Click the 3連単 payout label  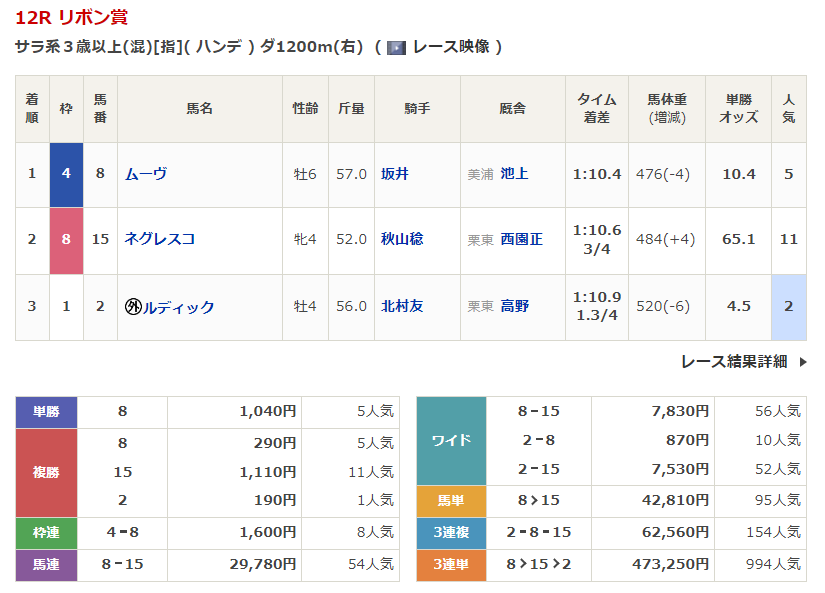(x=451, y=564)
